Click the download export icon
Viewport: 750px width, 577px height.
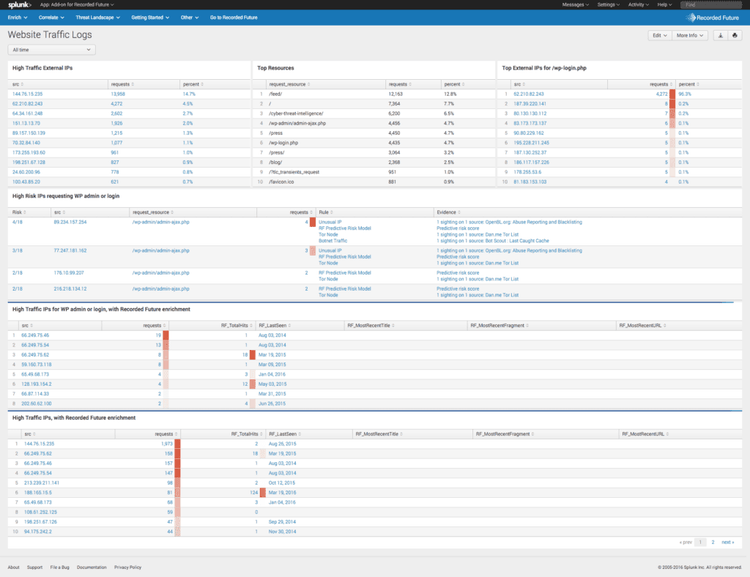pyautogui.click(x=720, y=35)
